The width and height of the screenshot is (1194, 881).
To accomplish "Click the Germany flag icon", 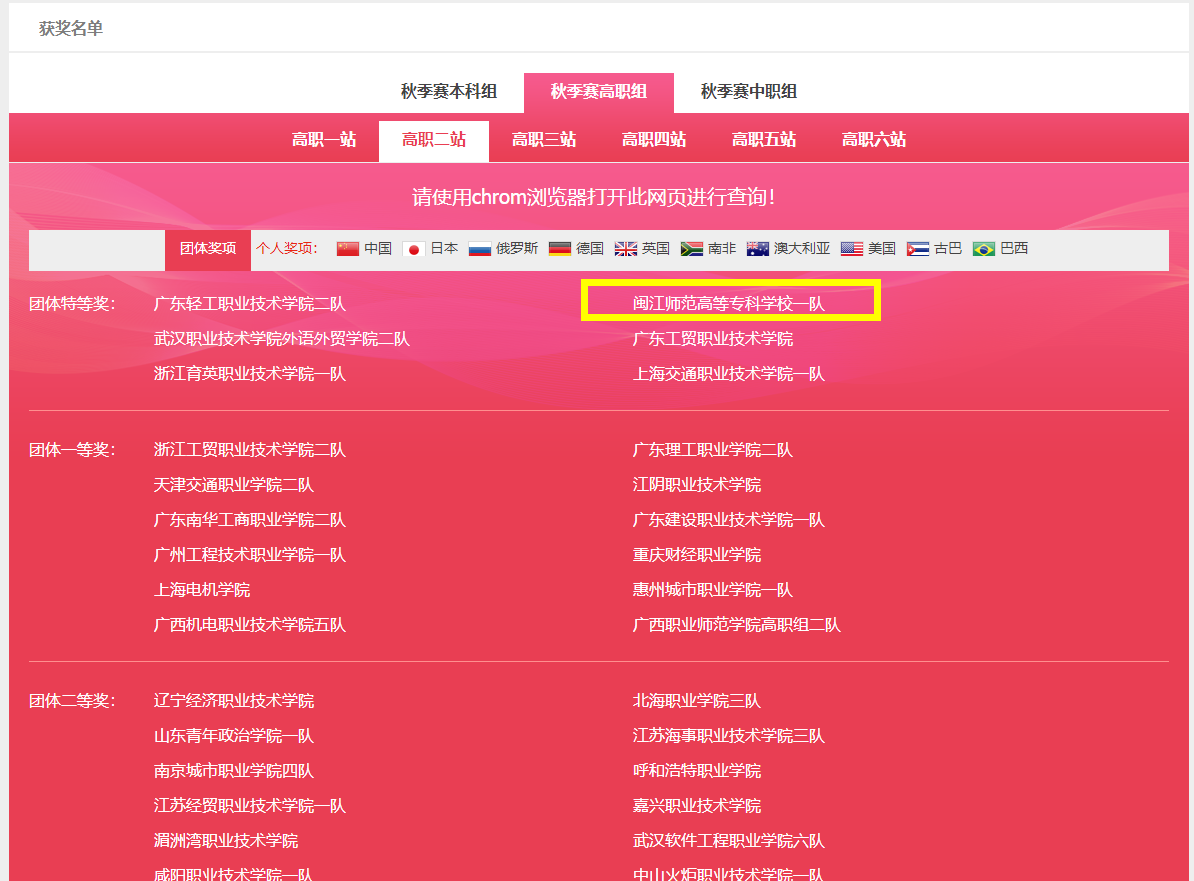I will pyautogui.click(x=559, y=249).
